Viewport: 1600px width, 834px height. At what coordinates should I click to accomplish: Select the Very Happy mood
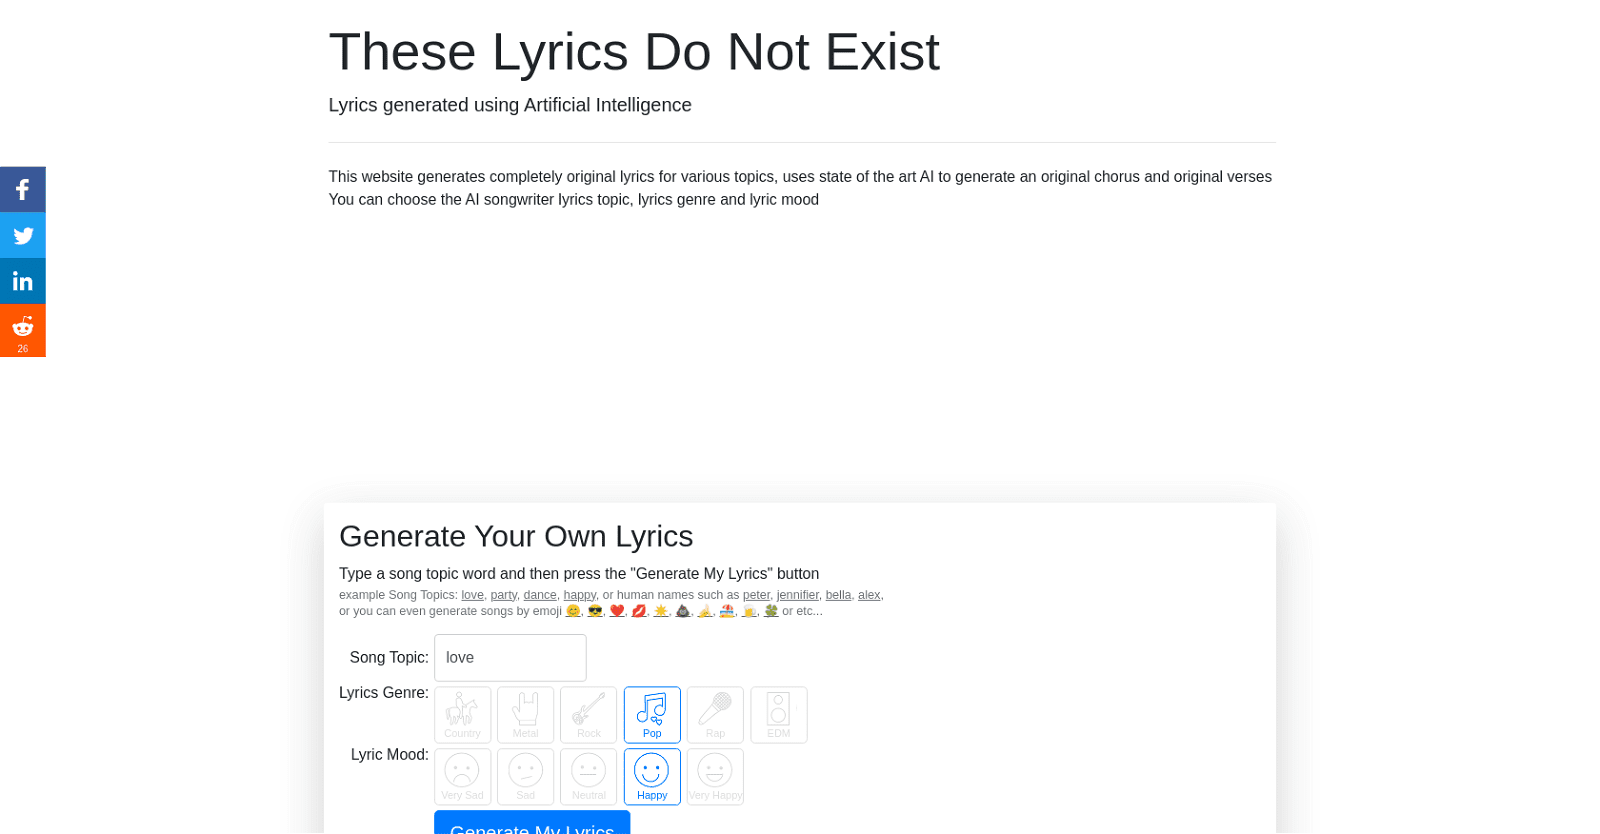715,776
